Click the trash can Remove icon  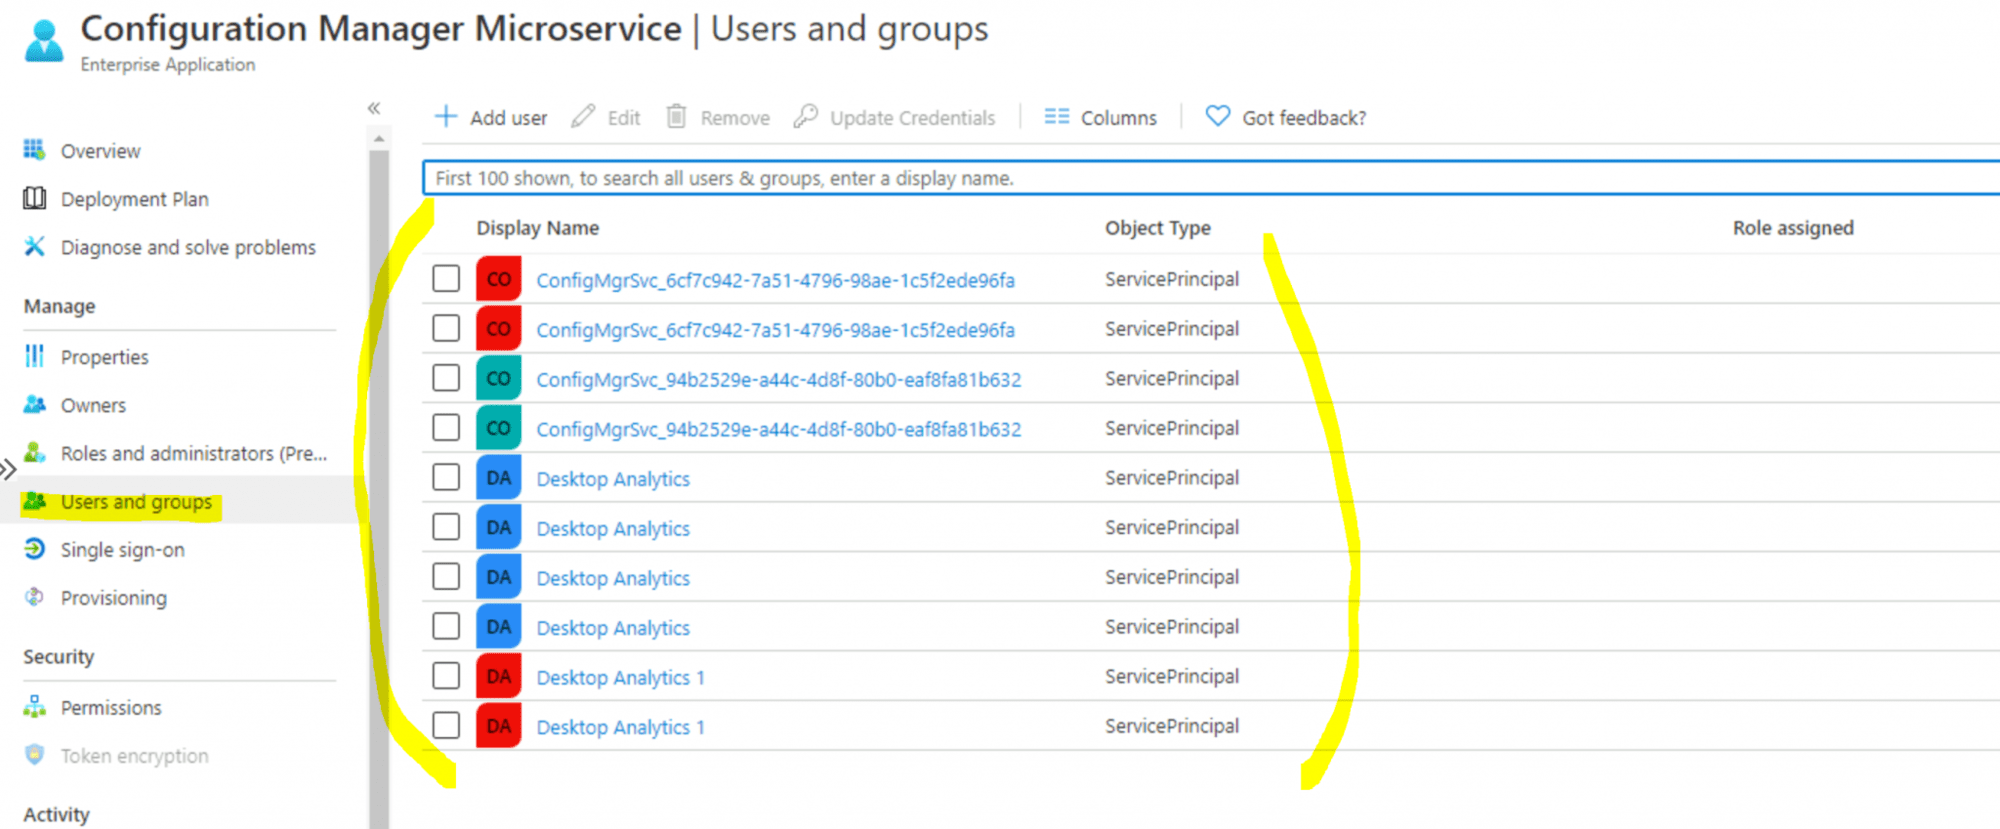tap(677, 117)
